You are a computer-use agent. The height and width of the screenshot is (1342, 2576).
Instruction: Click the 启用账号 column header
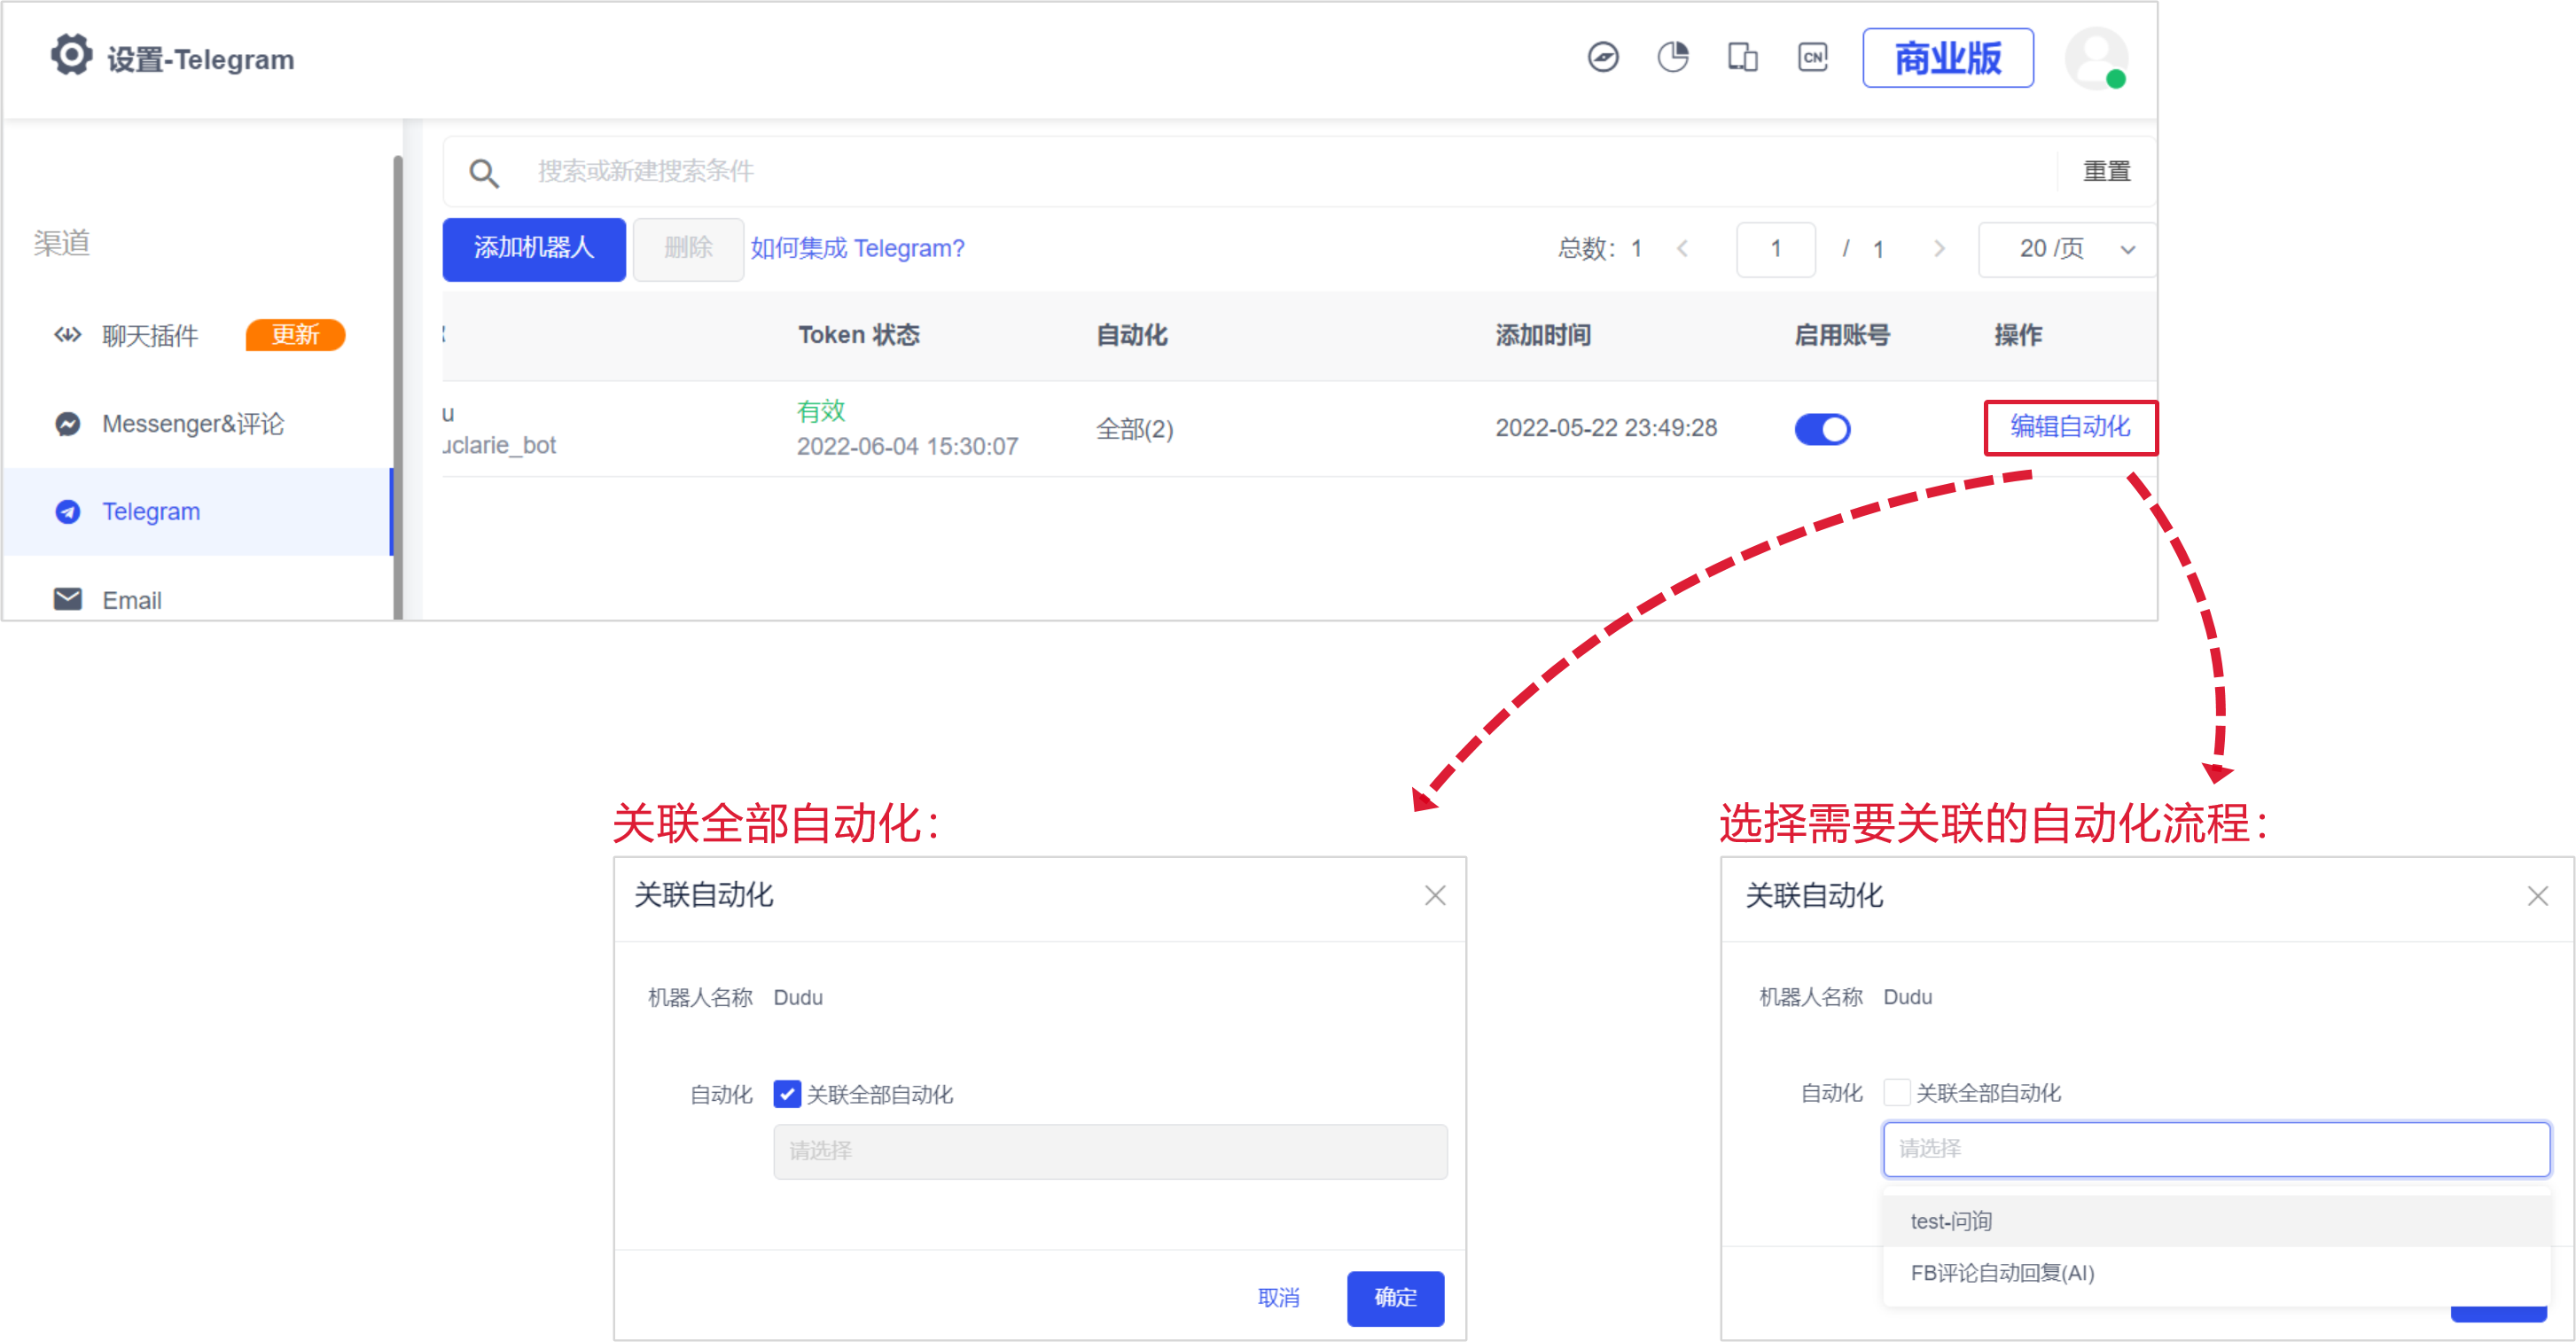(1842, 335)
